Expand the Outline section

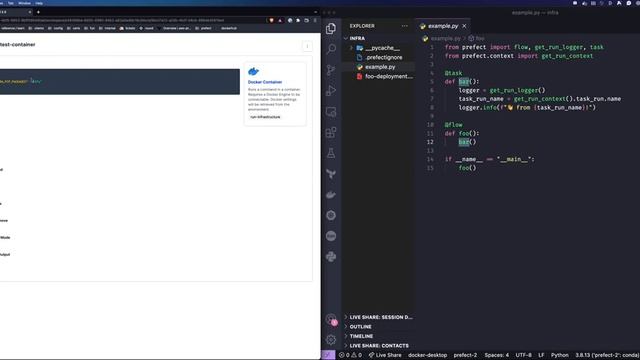pos(378,327)
